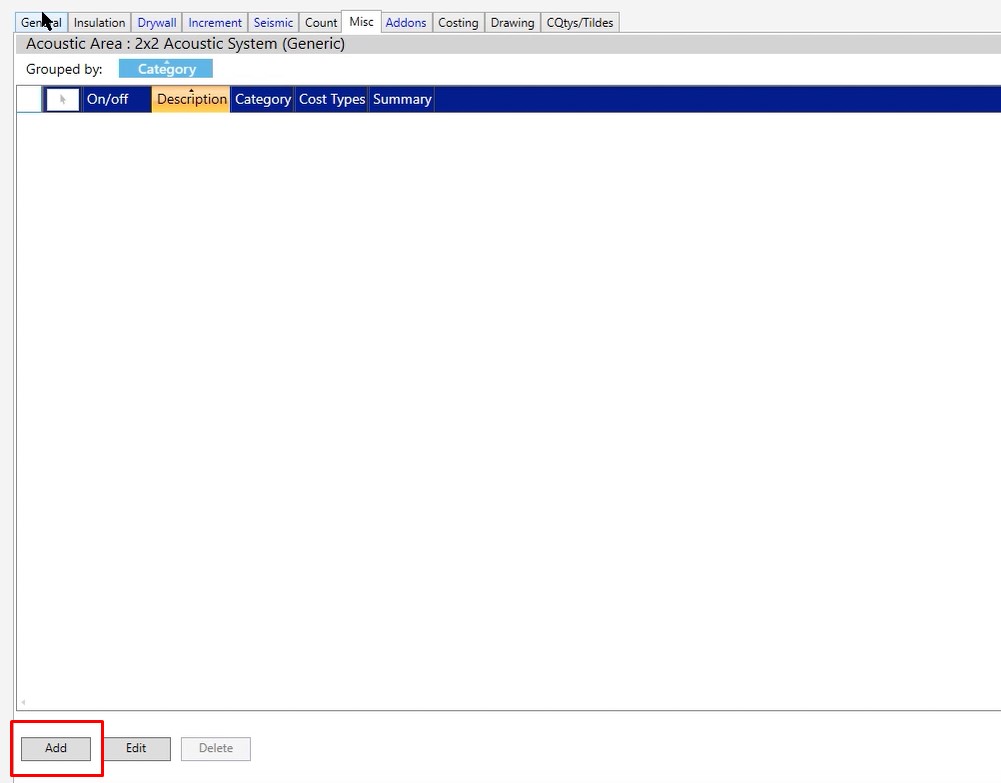
Task: Click the Summary column header
Action: tap(402, 99)
